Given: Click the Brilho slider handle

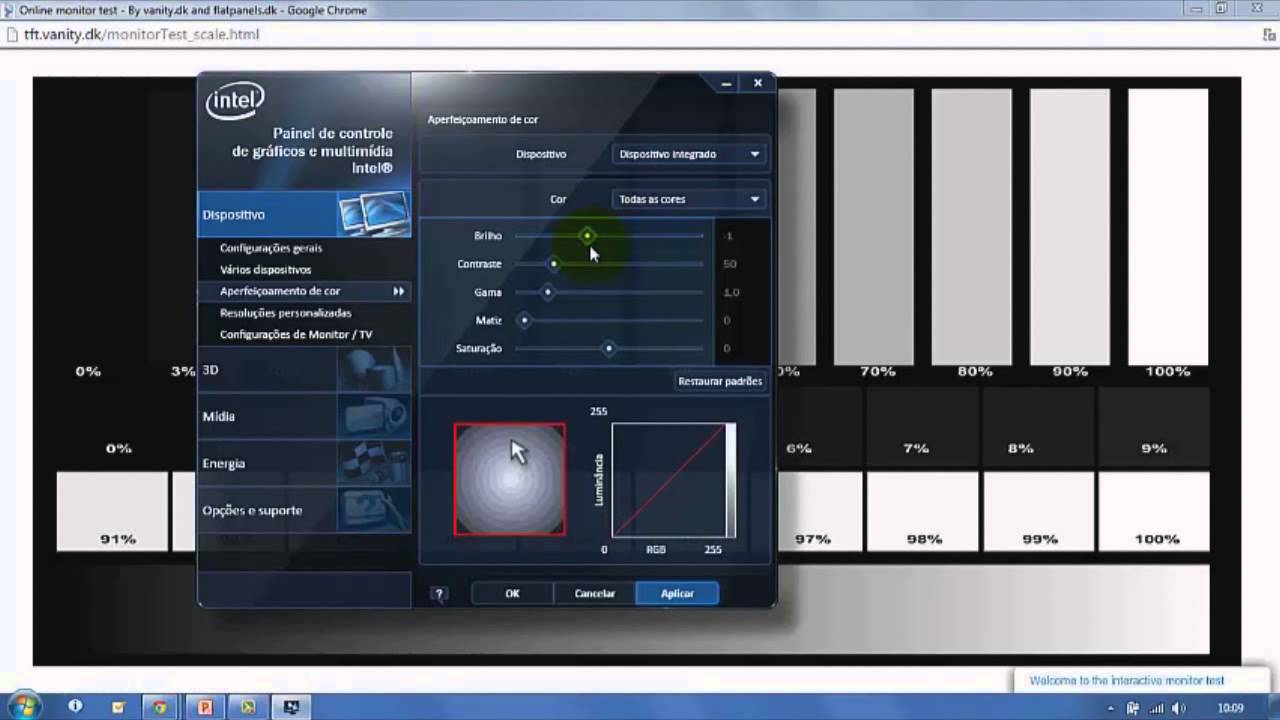Looking at the screenshot, I should pyautogui.click(x=587, y=236).
